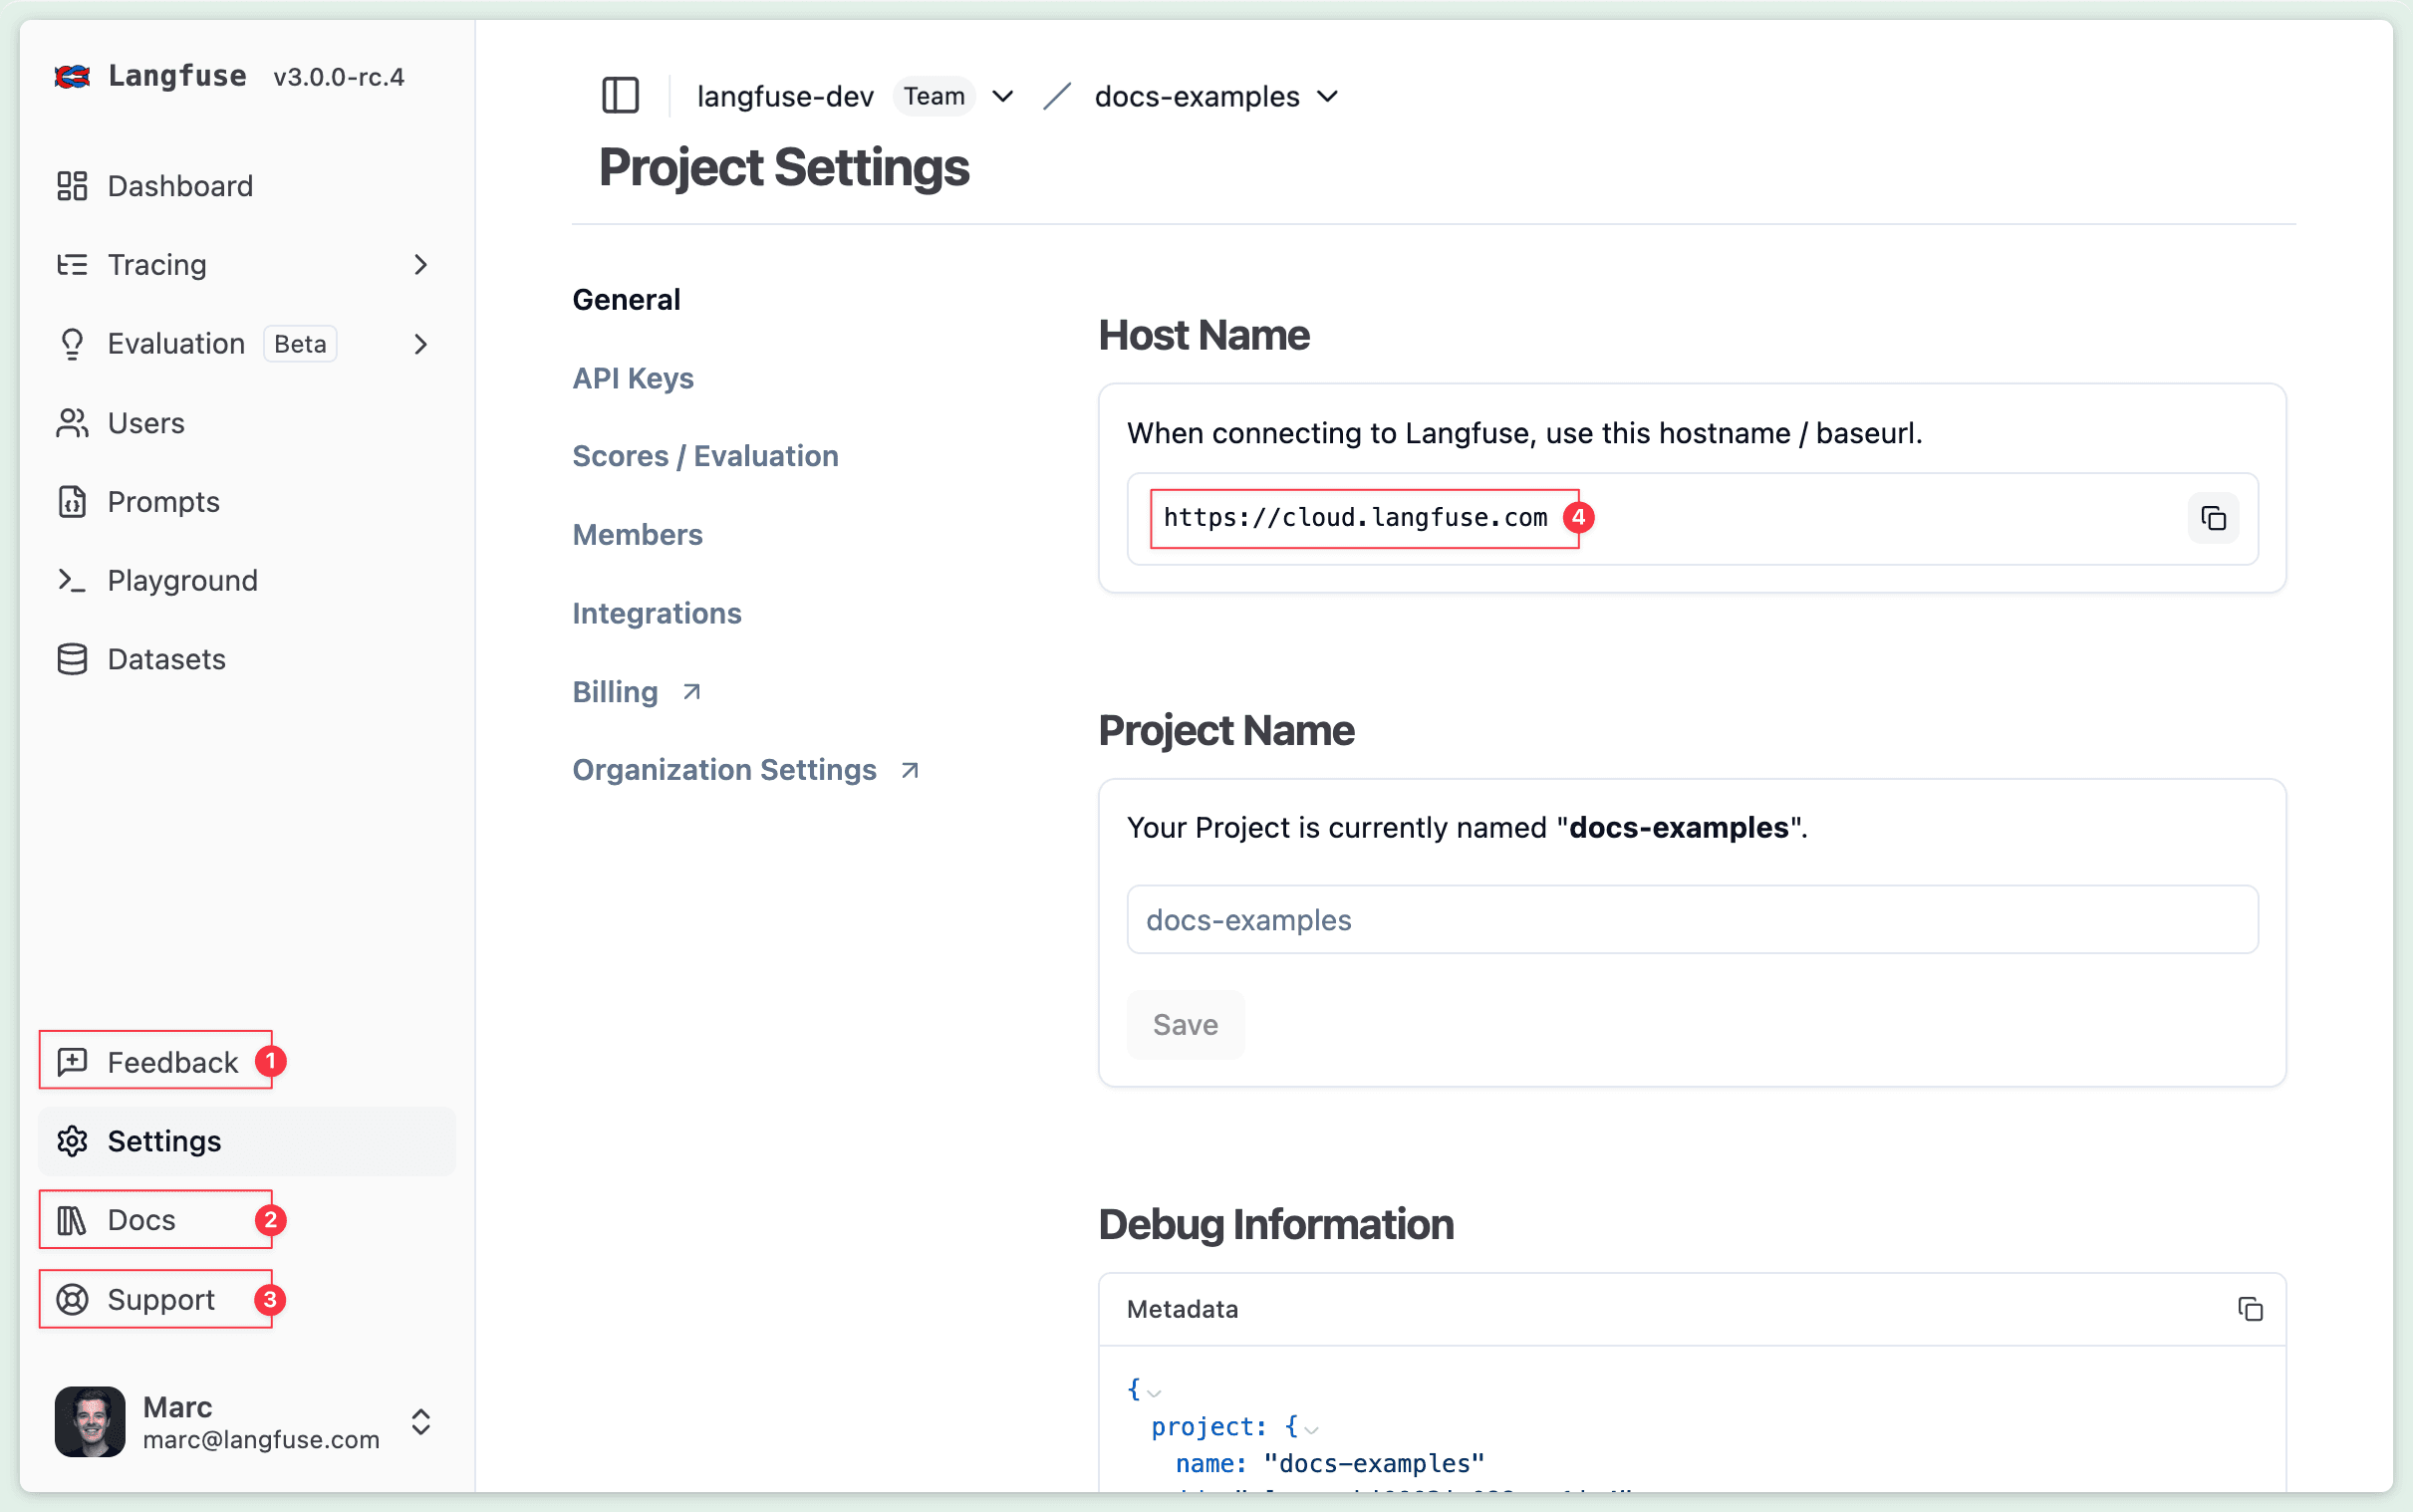This screenshot has height=1512, width=2413.
Task: Copy the hostname URL
Action: (x=2212, y=518)
